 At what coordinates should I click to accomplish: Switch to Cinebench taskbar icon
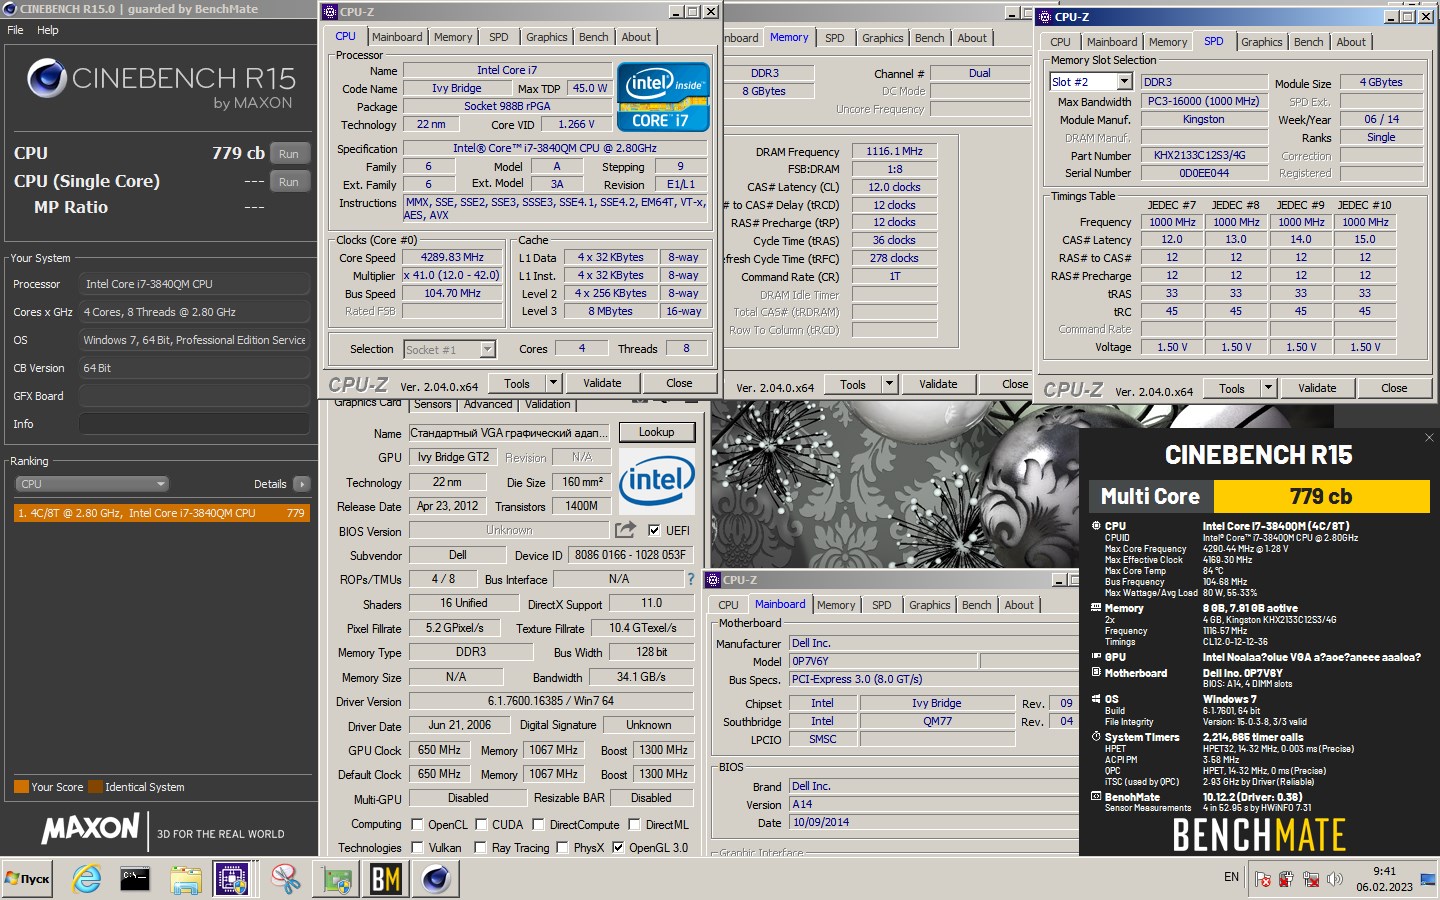(x=435, y=879)
